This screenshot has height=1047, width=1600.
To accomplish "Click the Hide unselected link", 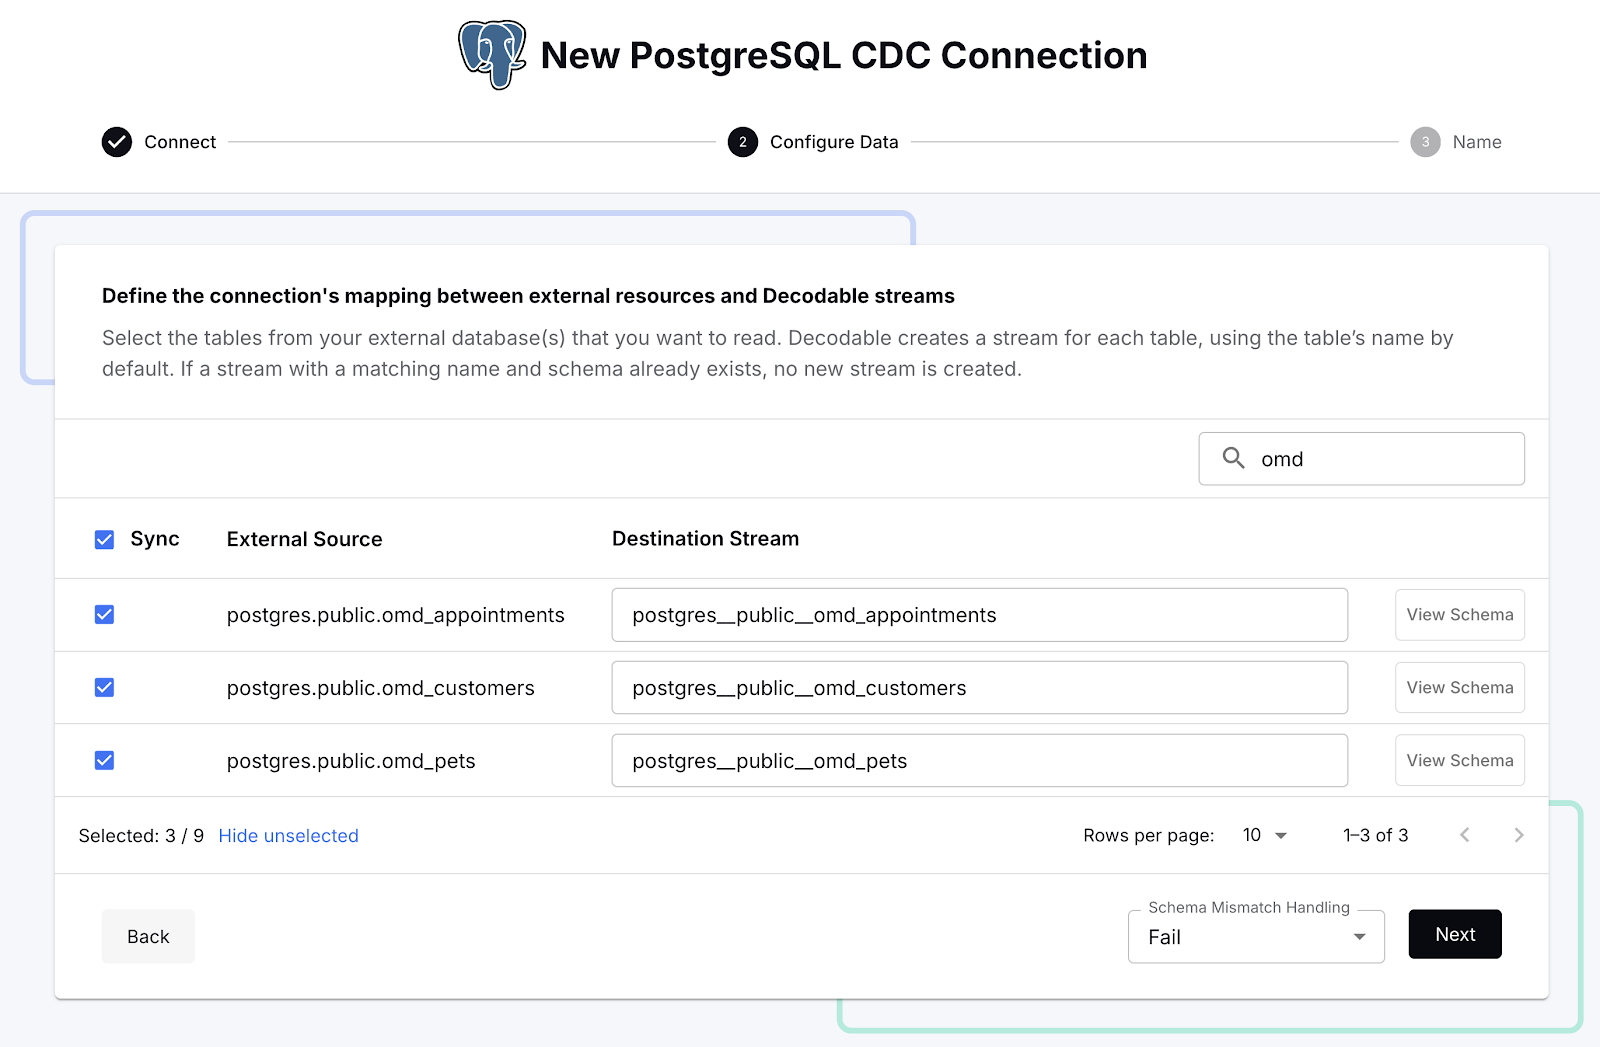I will (288, 836).
